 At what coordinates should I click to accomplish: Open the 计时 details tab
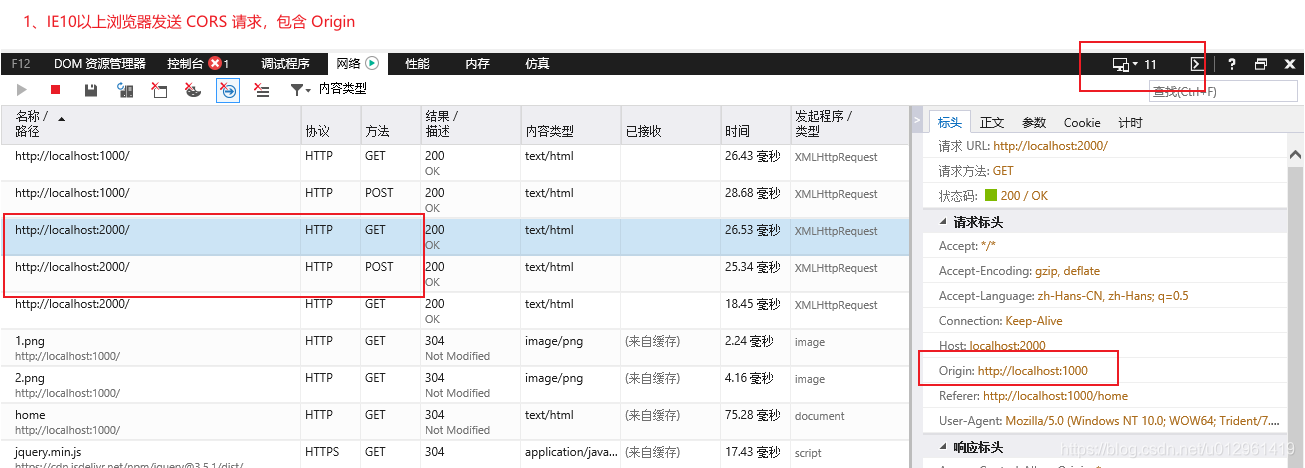1130,122
